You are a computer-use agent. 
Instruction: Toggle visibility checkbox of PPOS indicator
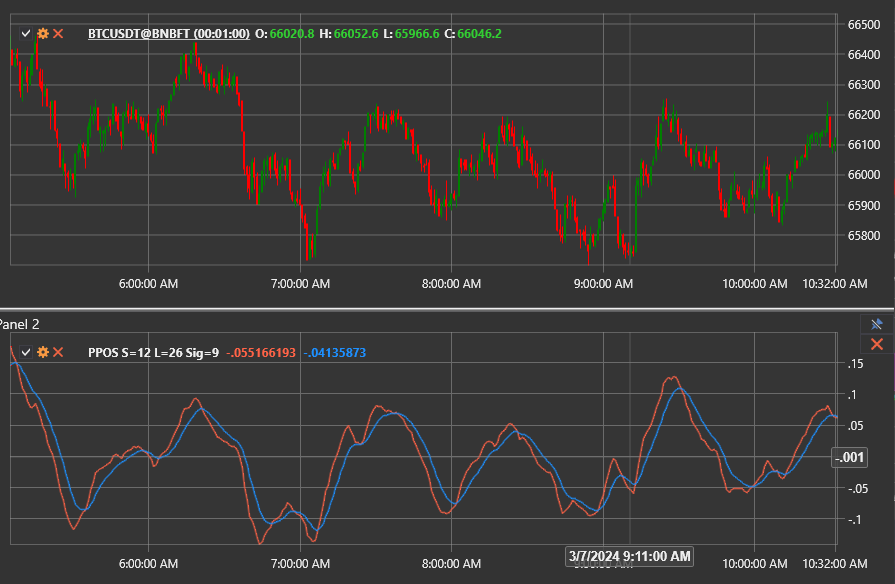click(26, 352)
